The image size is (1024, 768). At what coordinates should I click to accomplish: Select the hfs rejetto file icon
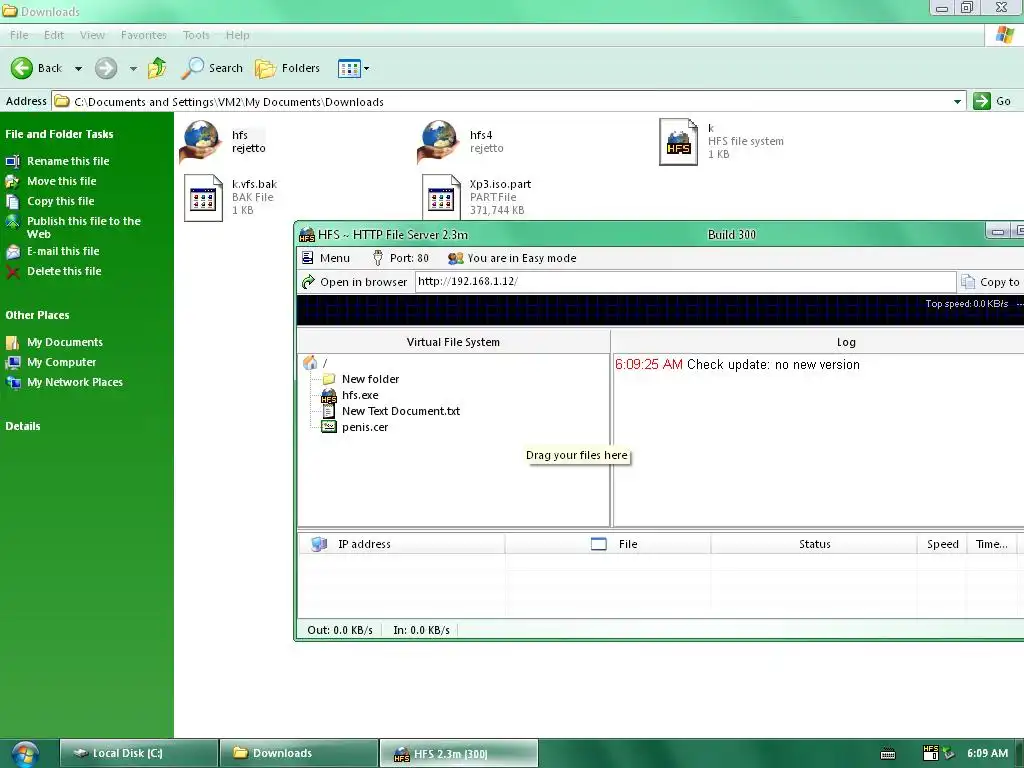pos(201,141)
